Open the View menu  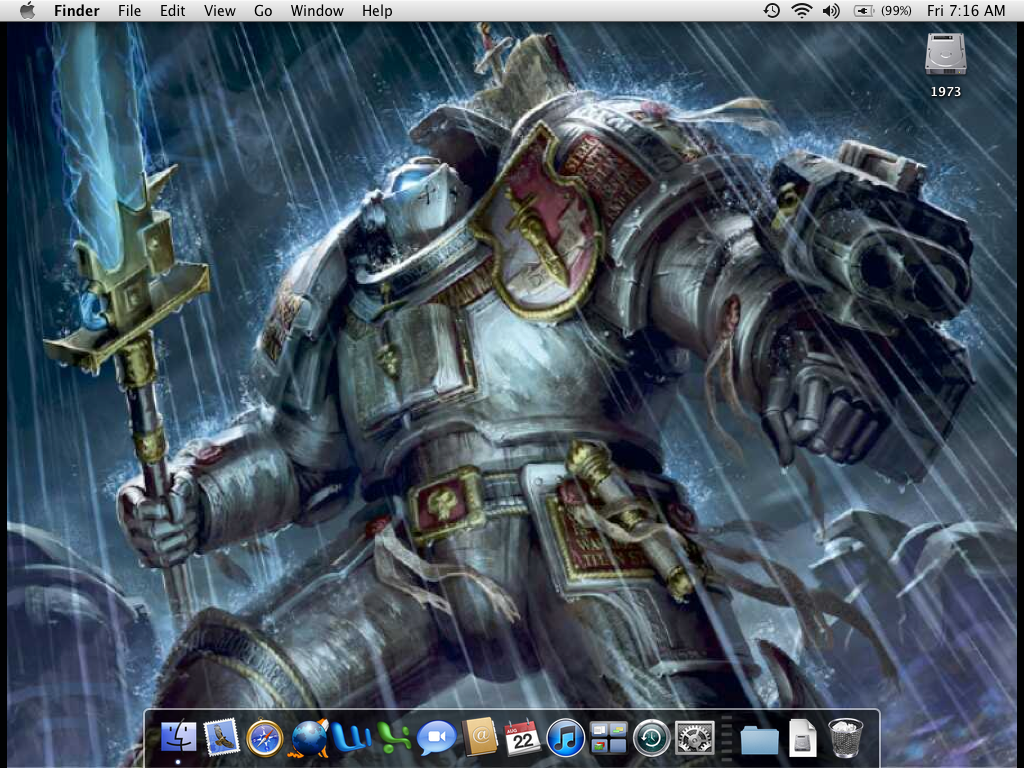tap(219, 10)
